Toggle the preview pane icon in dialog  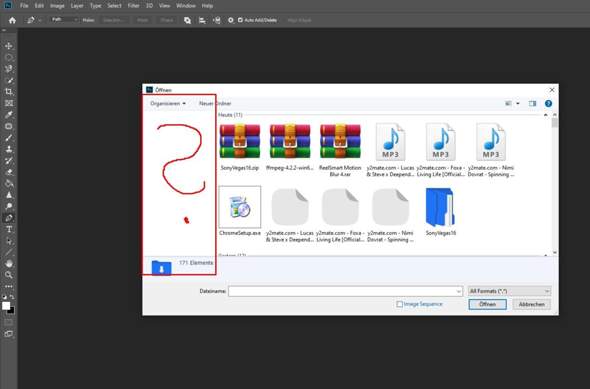tap(532, 103)
